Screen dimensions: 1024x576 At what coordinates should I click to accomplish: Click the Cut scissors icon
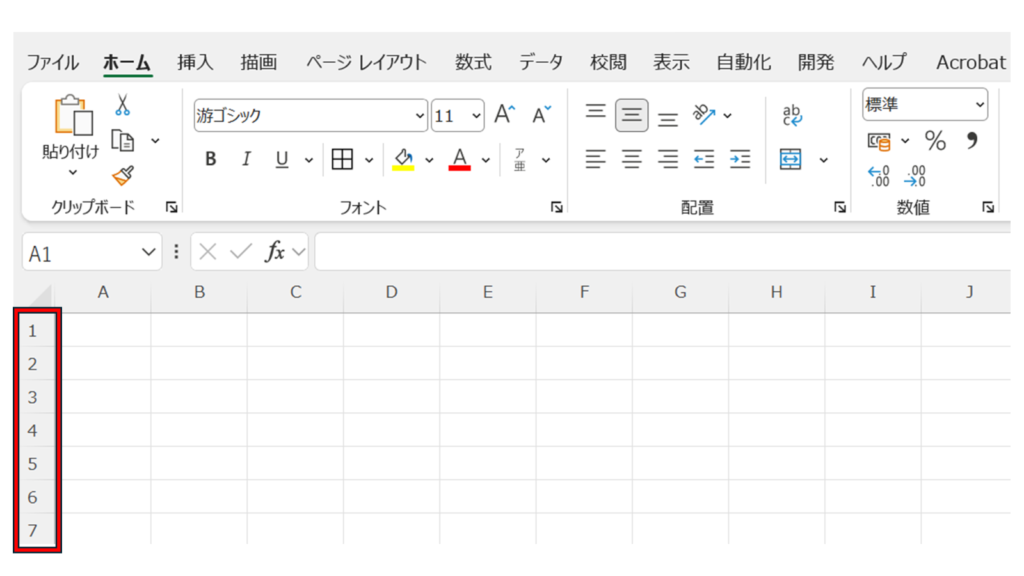pyautogui.click(x=122, y=105)
